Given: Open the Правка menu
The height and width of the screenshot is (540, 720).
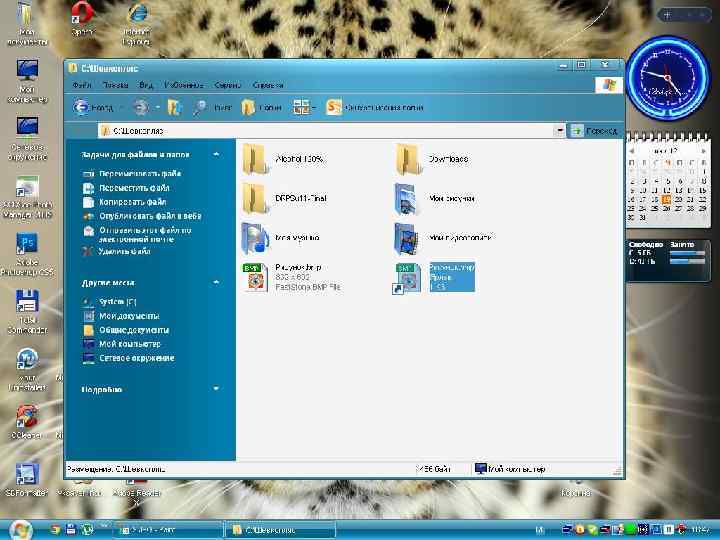Looking at the screenshot, I should click(115, 85).
